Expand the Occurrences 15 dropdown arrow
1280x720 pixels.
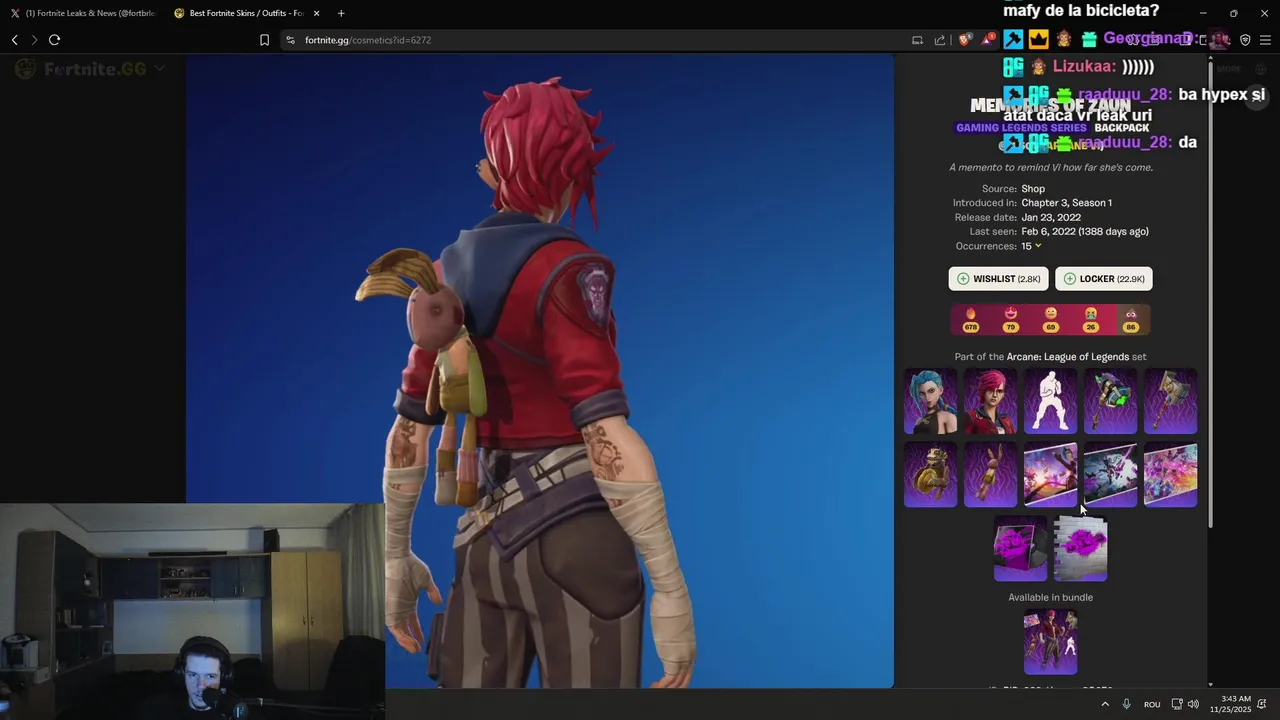1038,246
